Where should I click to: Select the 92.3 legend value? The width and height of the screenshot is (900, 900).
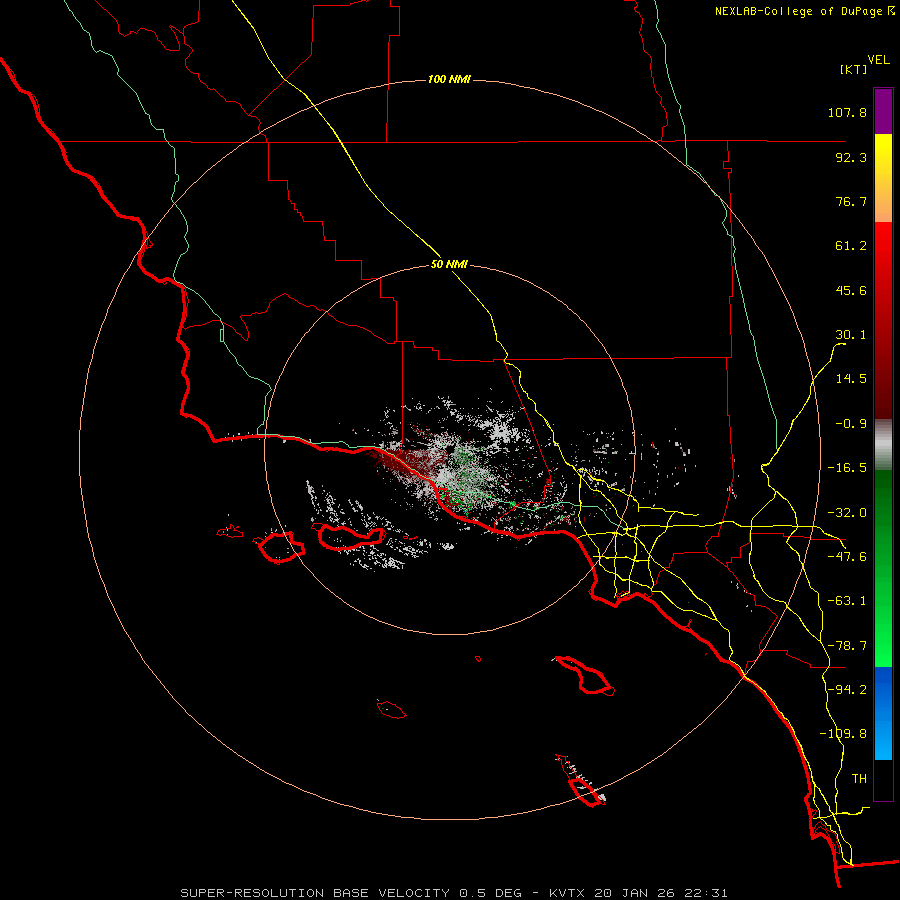point(851,157)
